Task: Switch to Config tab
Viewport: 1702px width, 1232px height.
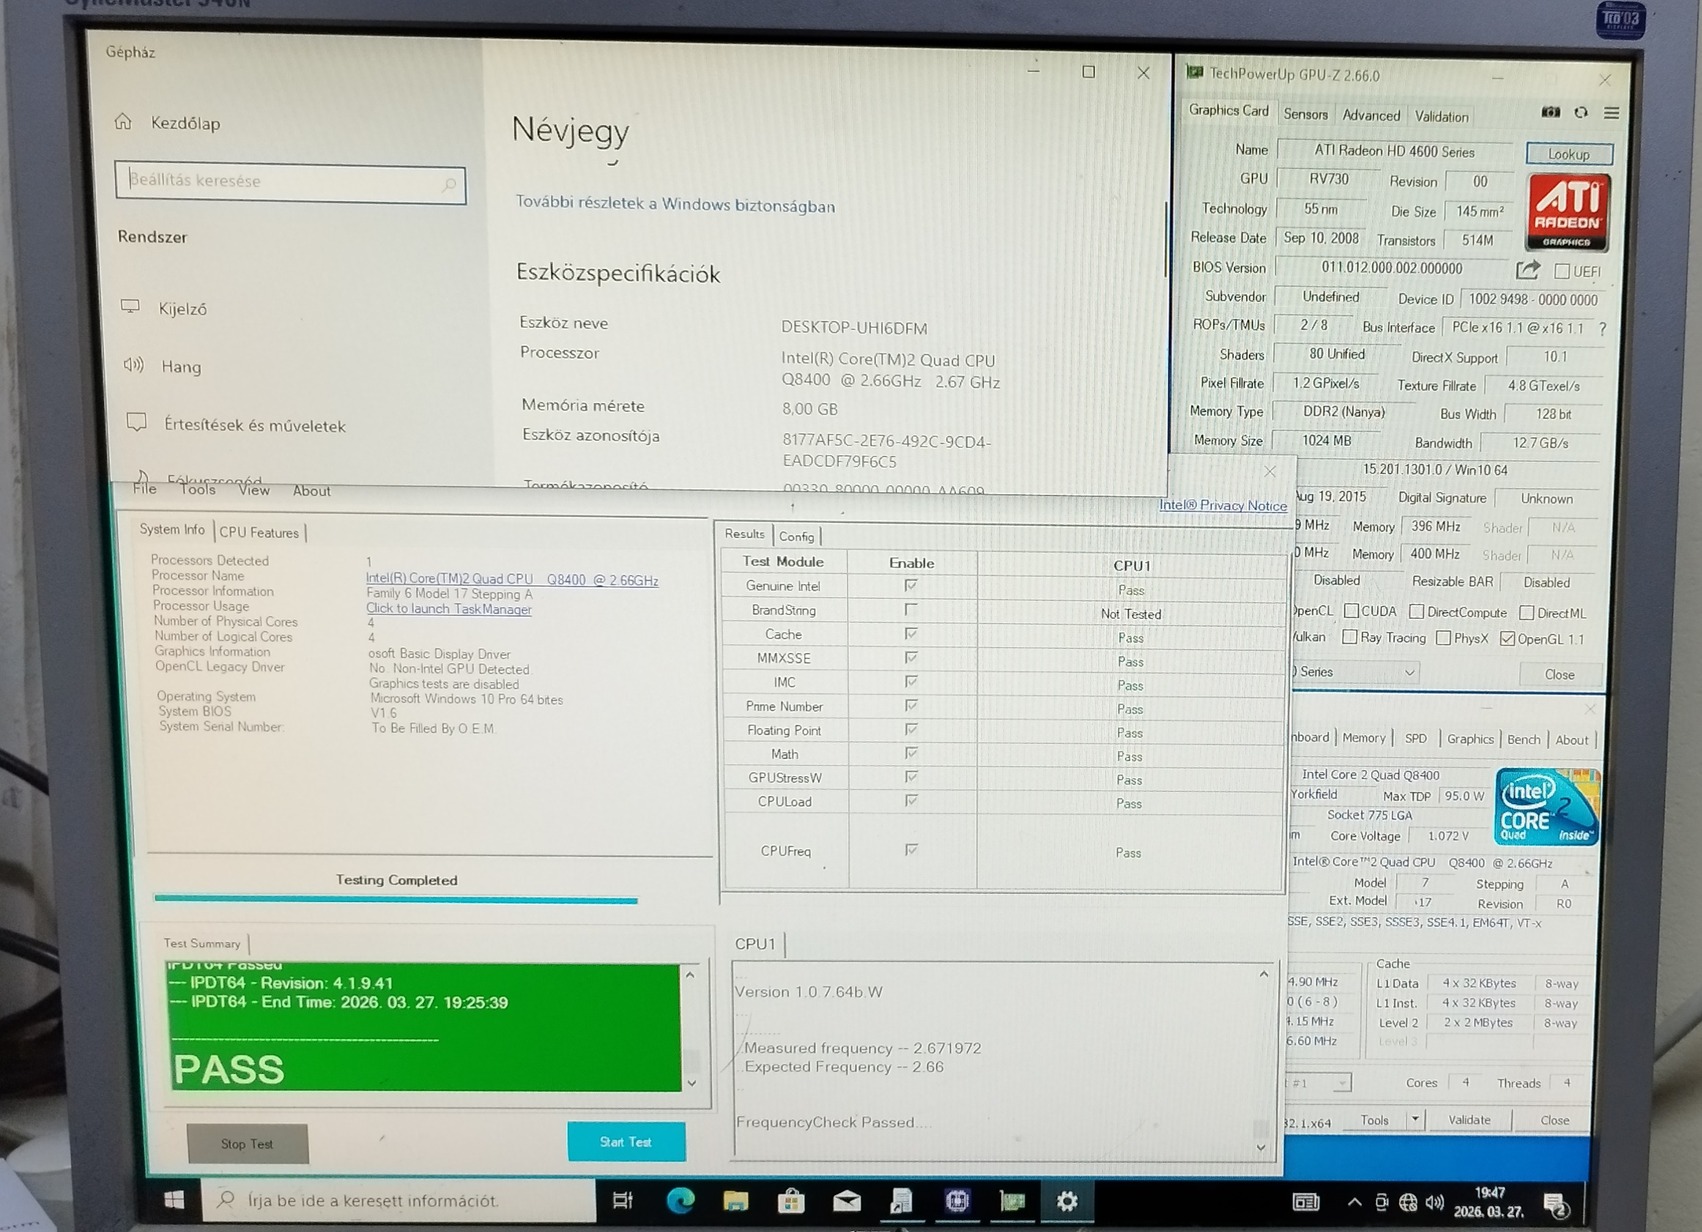Action: 797,537
